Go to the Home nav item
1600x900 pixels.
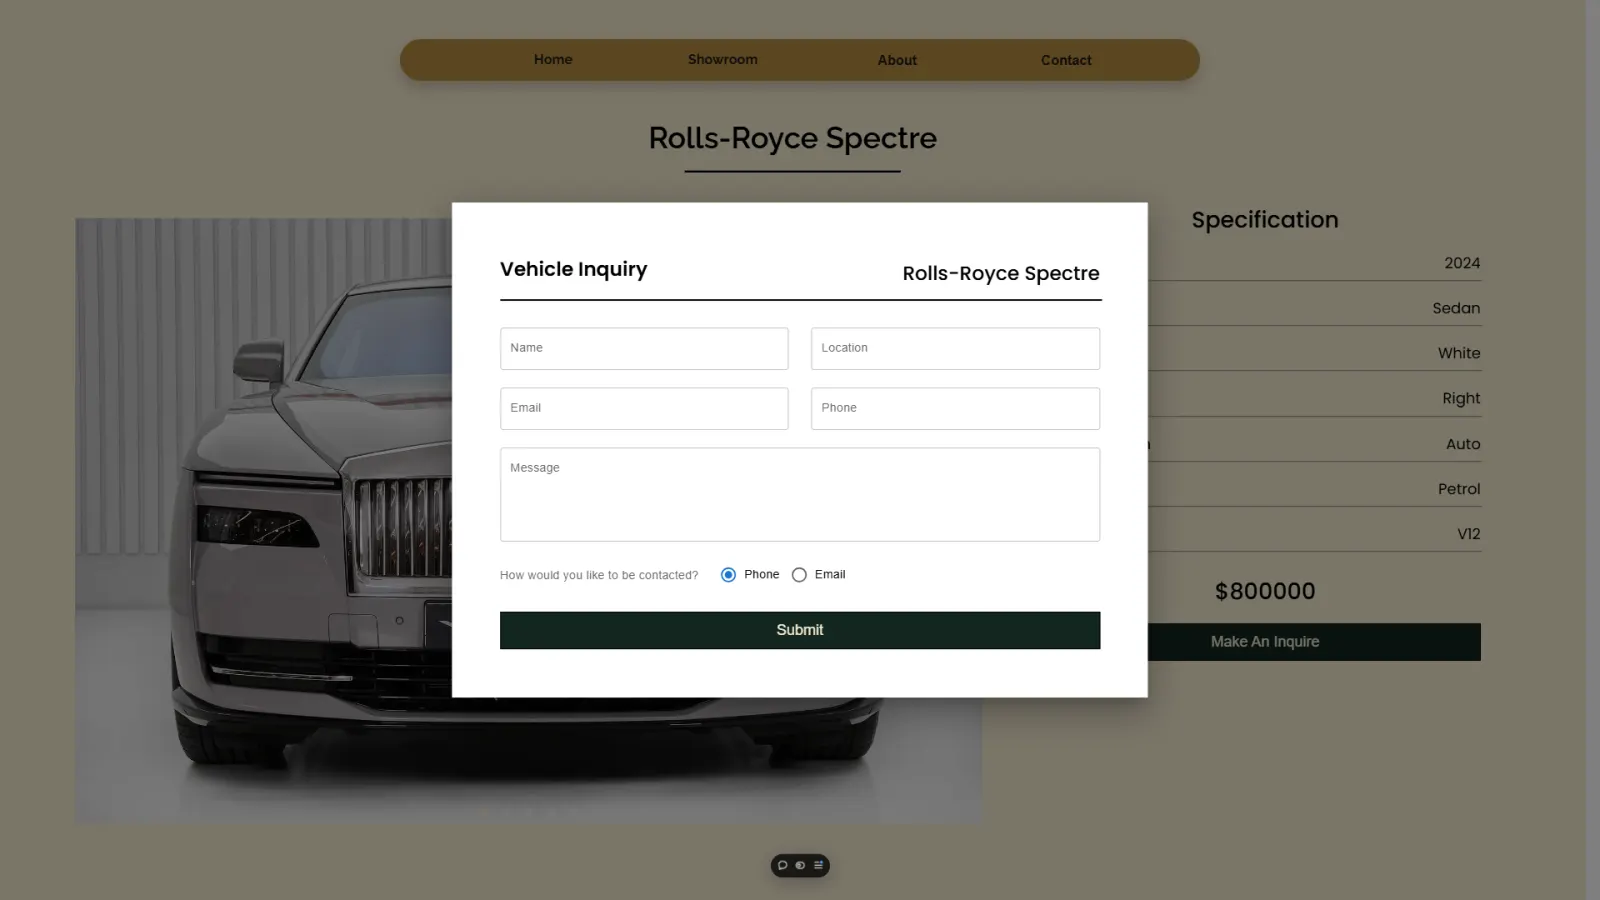[x=553, y=60]
